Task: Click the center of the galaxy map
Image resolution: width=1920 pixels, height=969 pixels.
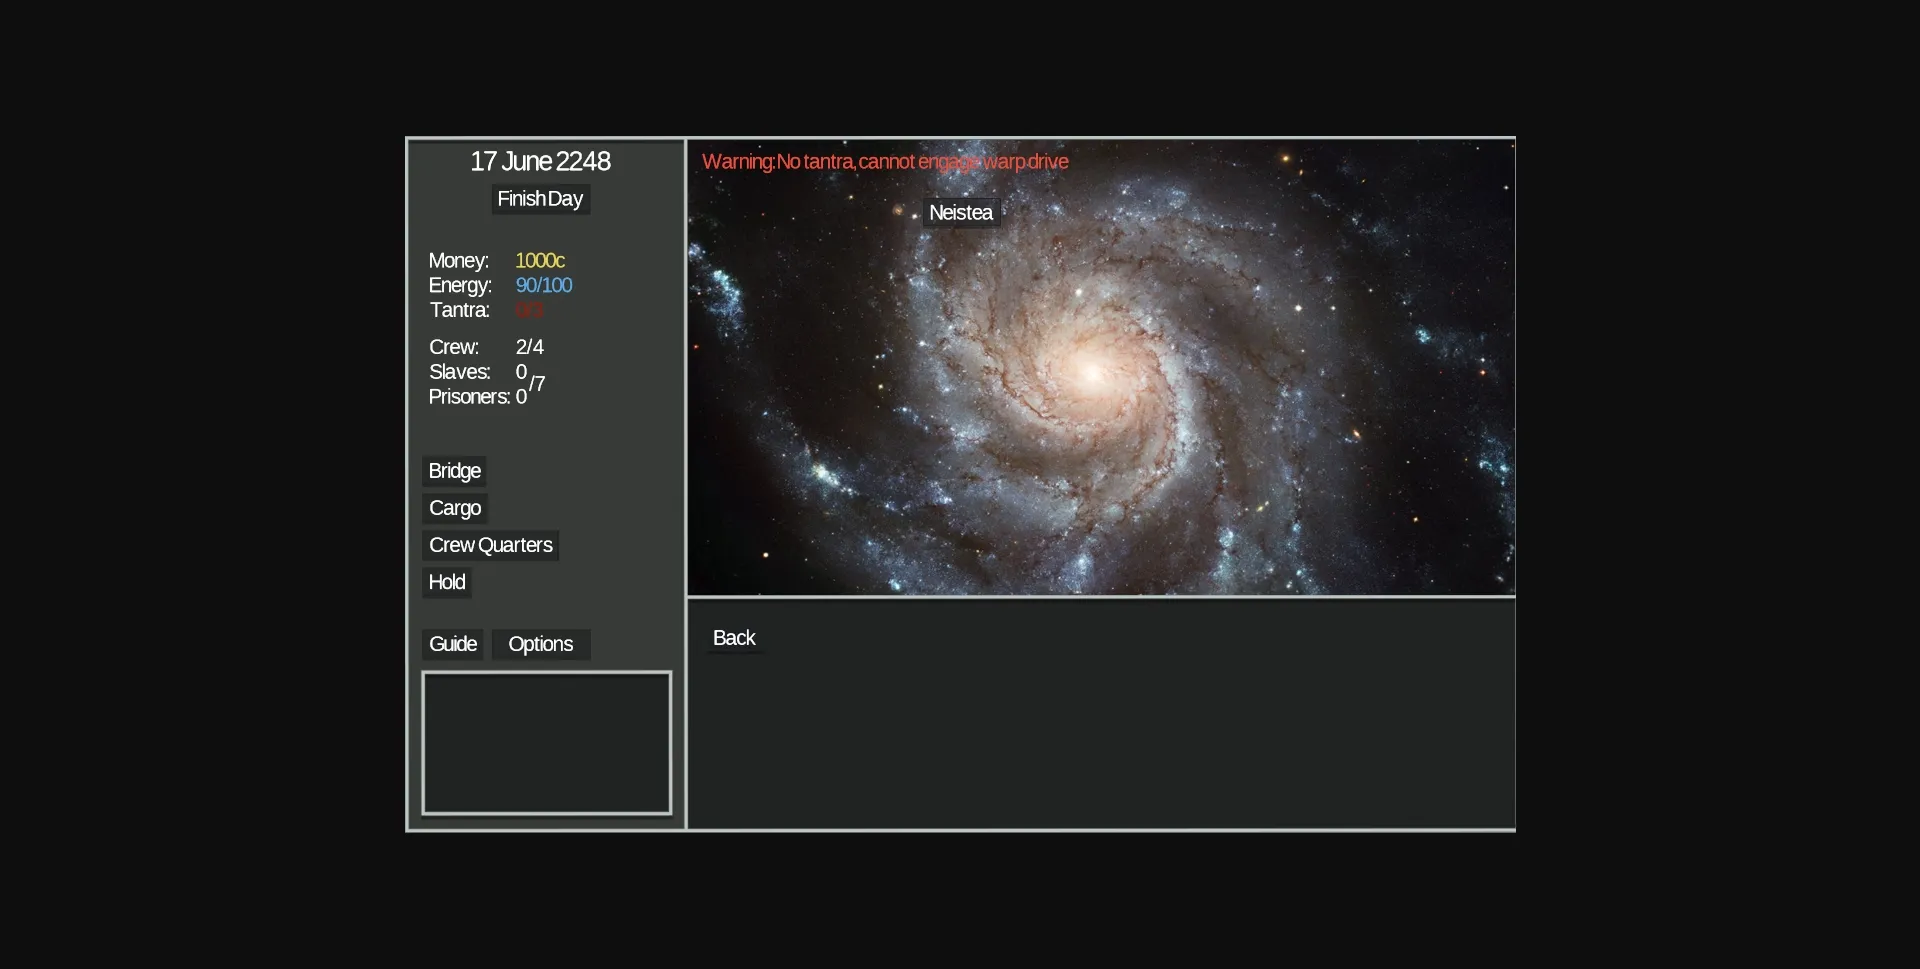Action: click(1100, 368)
